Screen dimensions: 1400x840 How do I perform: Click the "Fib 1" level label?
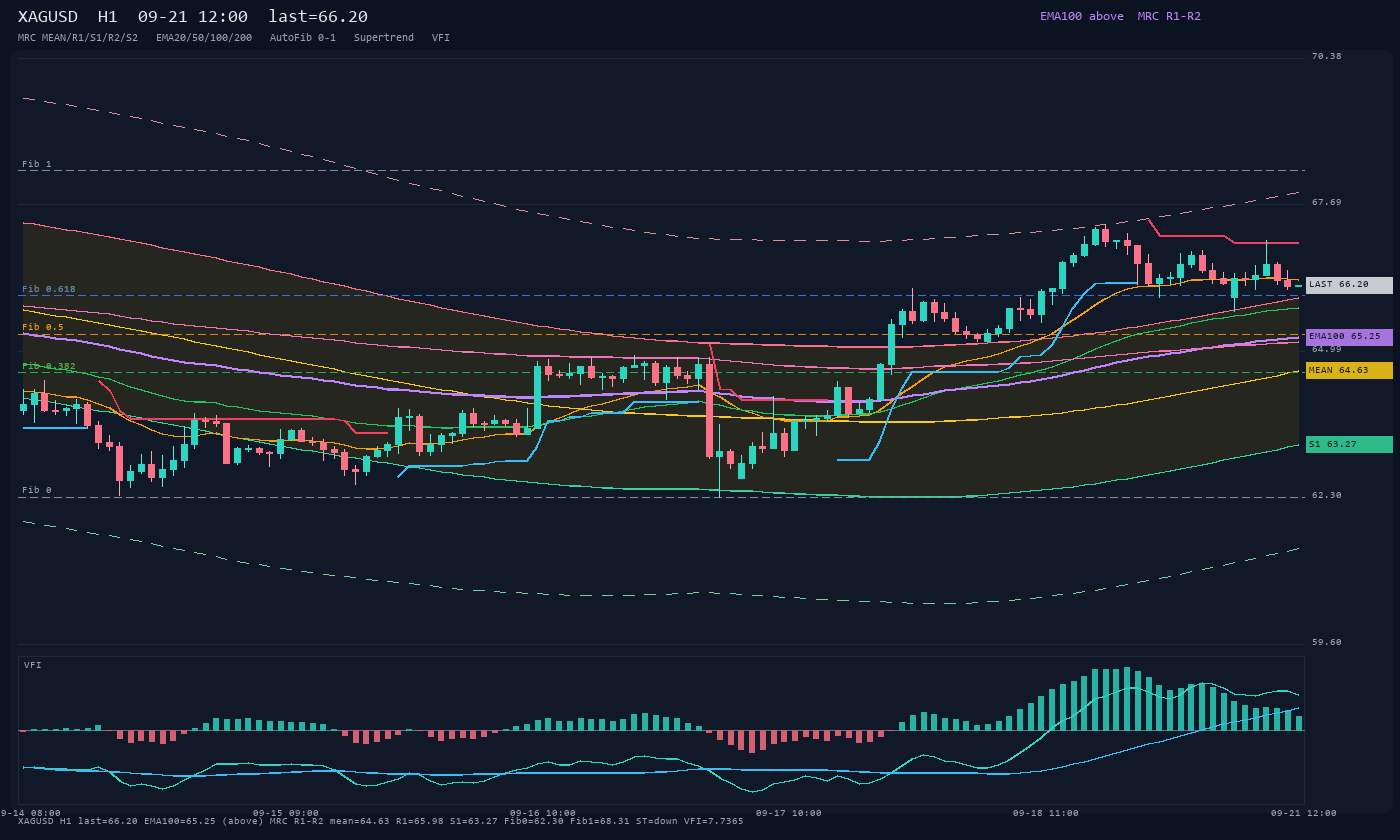[37, 164]
